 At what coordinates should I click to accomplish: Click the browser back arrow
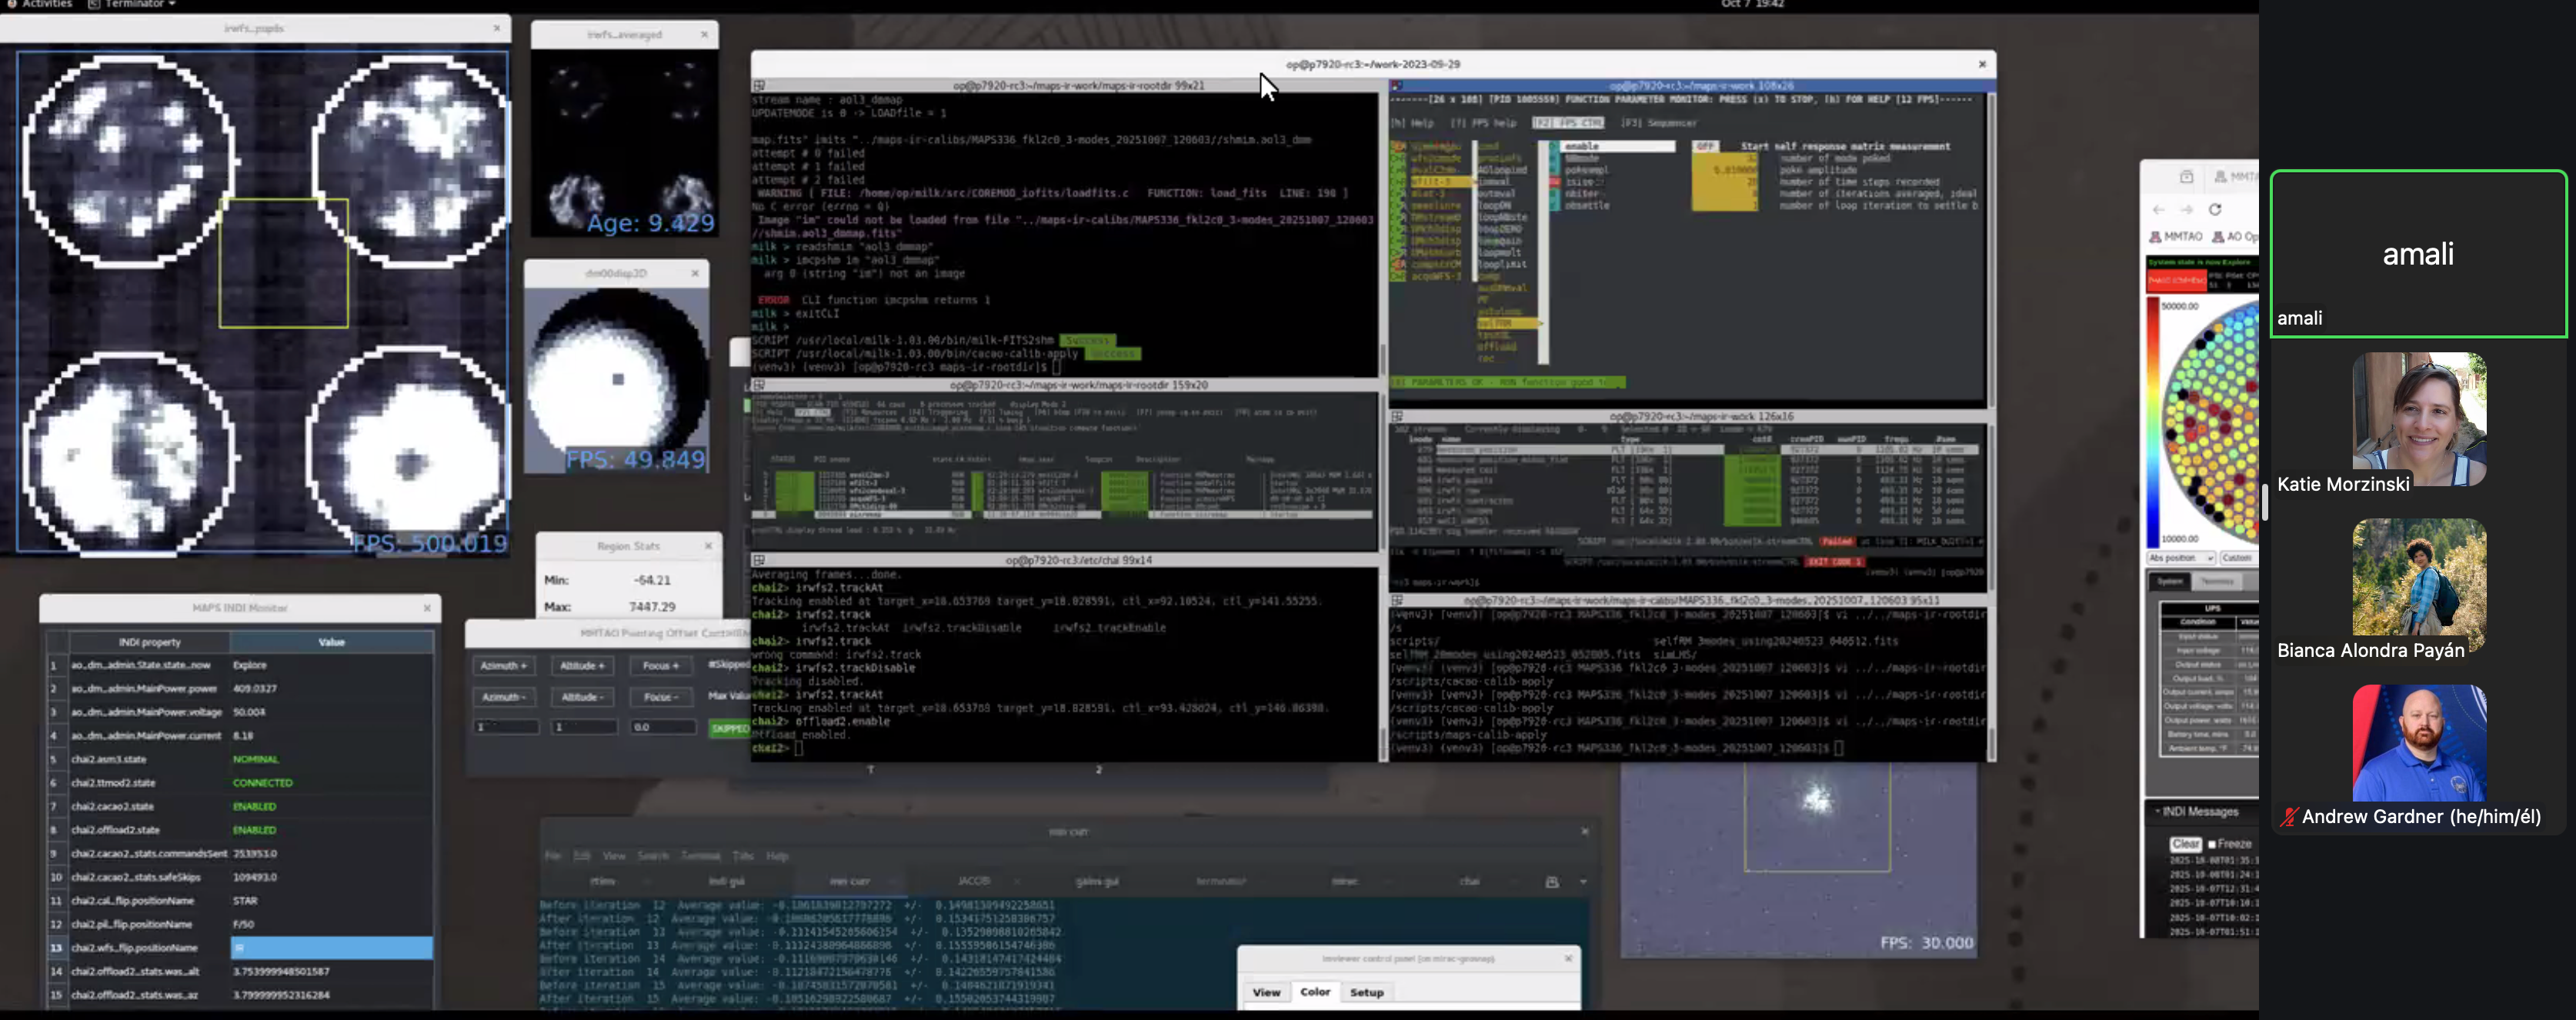coord(2158,209)
